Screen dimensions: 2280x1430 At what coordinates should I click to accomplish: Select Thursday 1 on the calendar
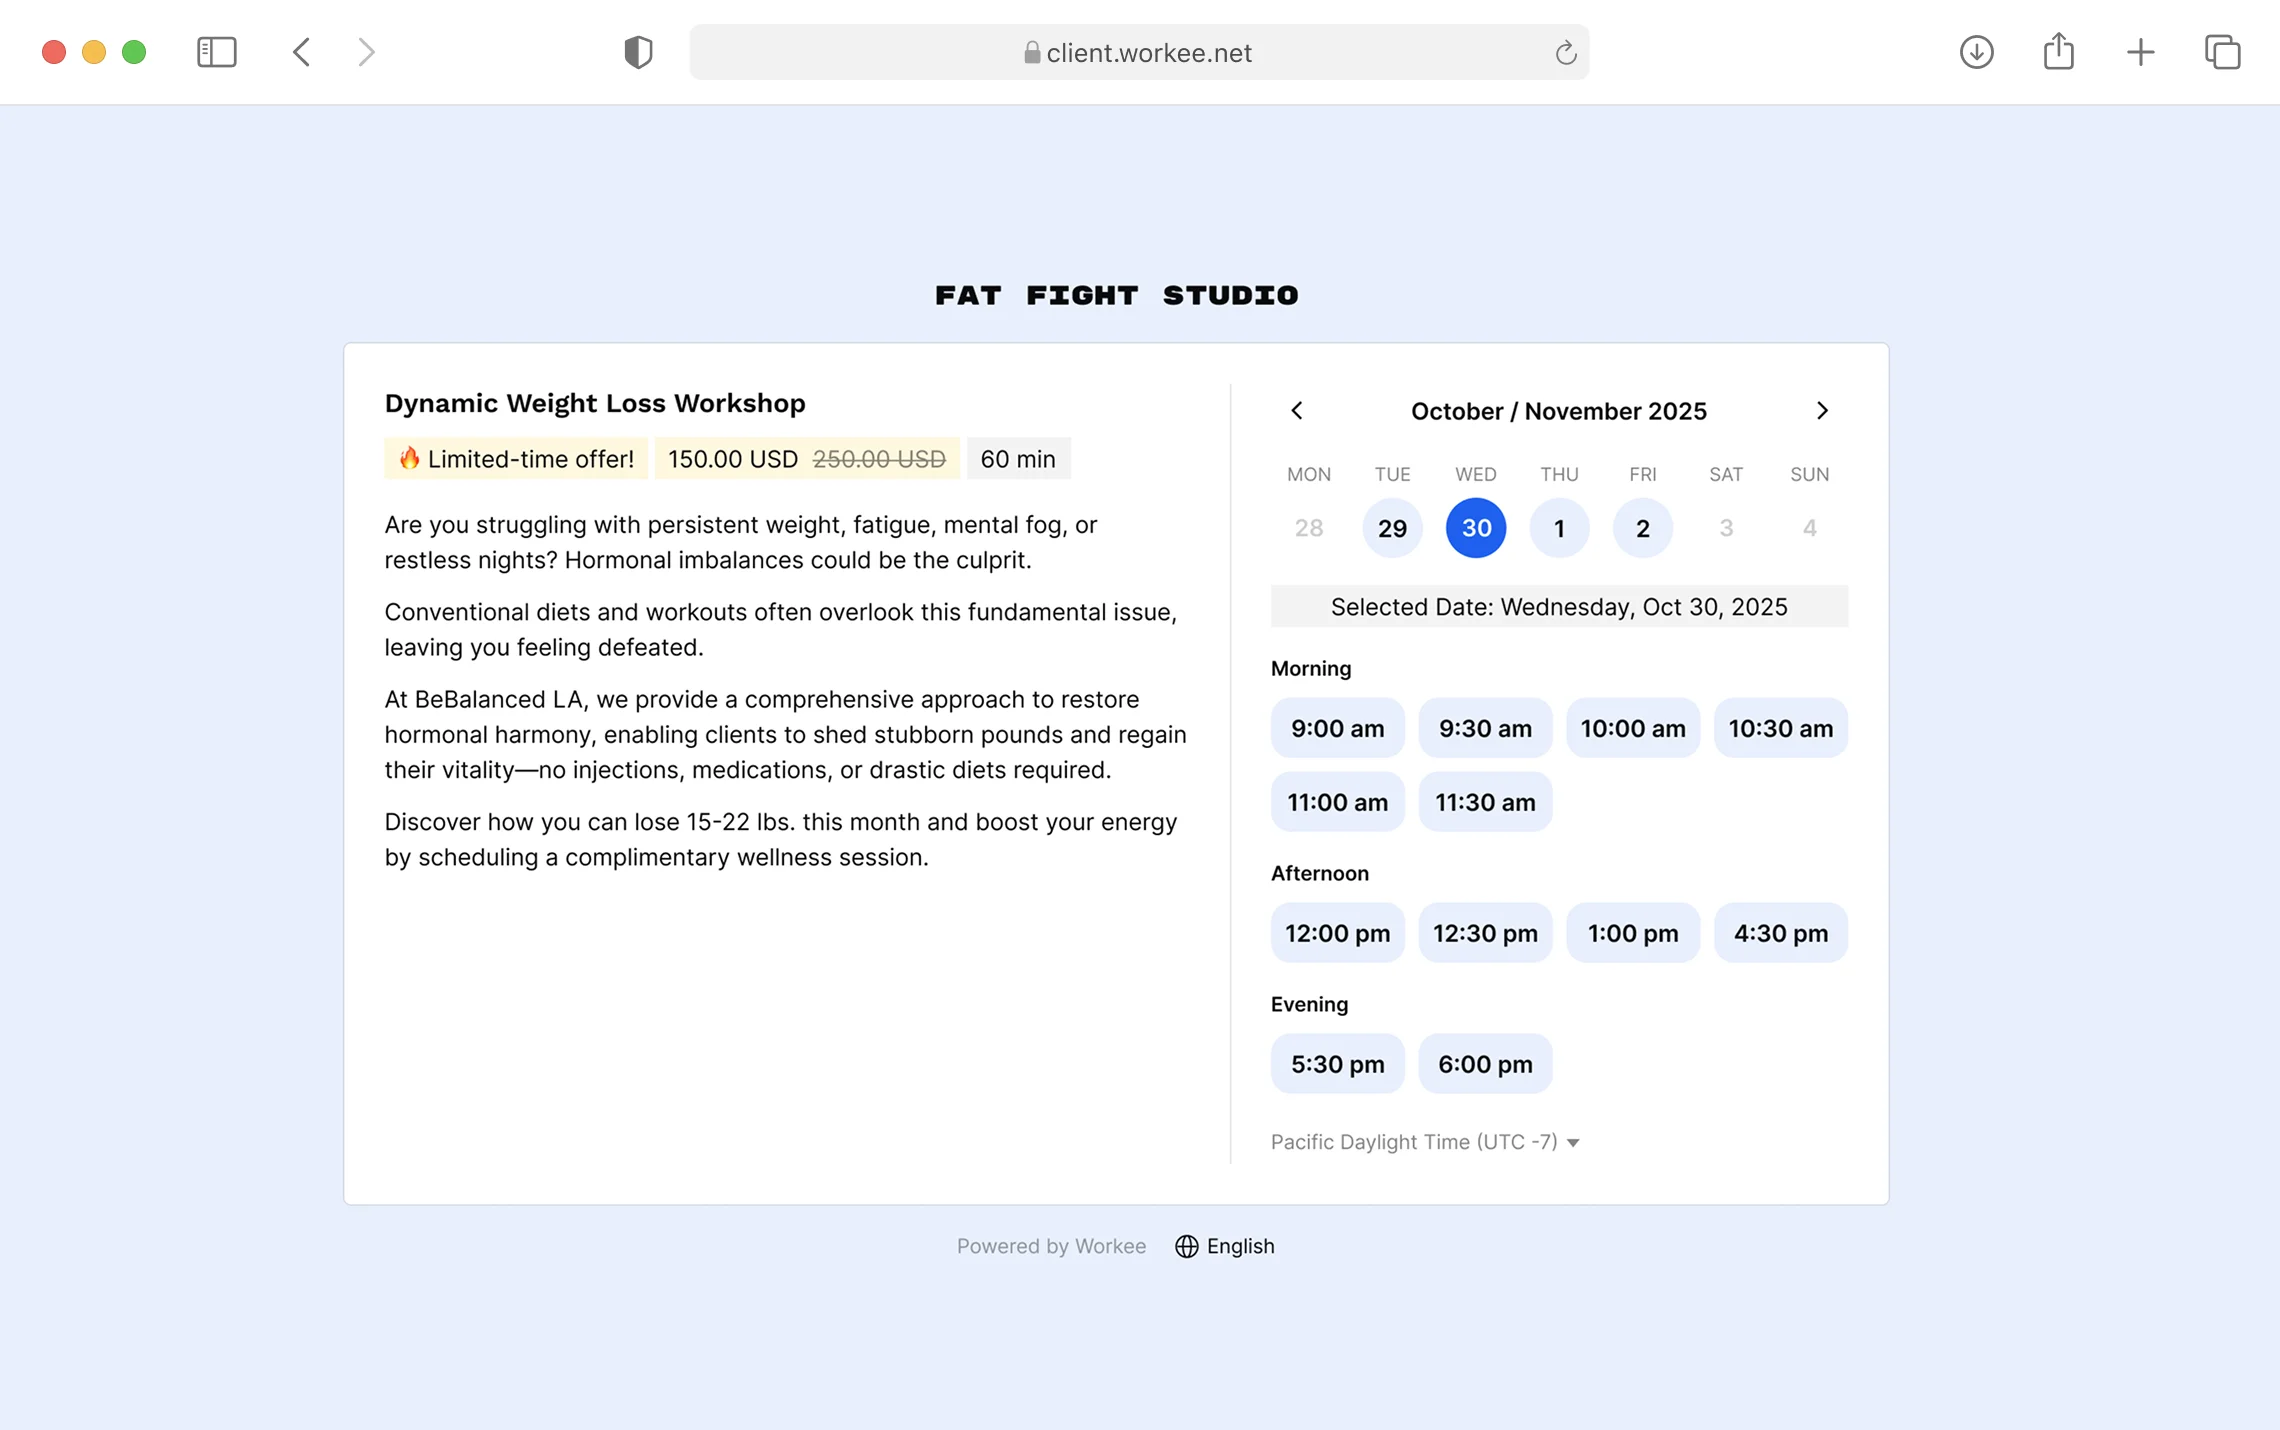pyautogui.click(x=1558, y=528)
